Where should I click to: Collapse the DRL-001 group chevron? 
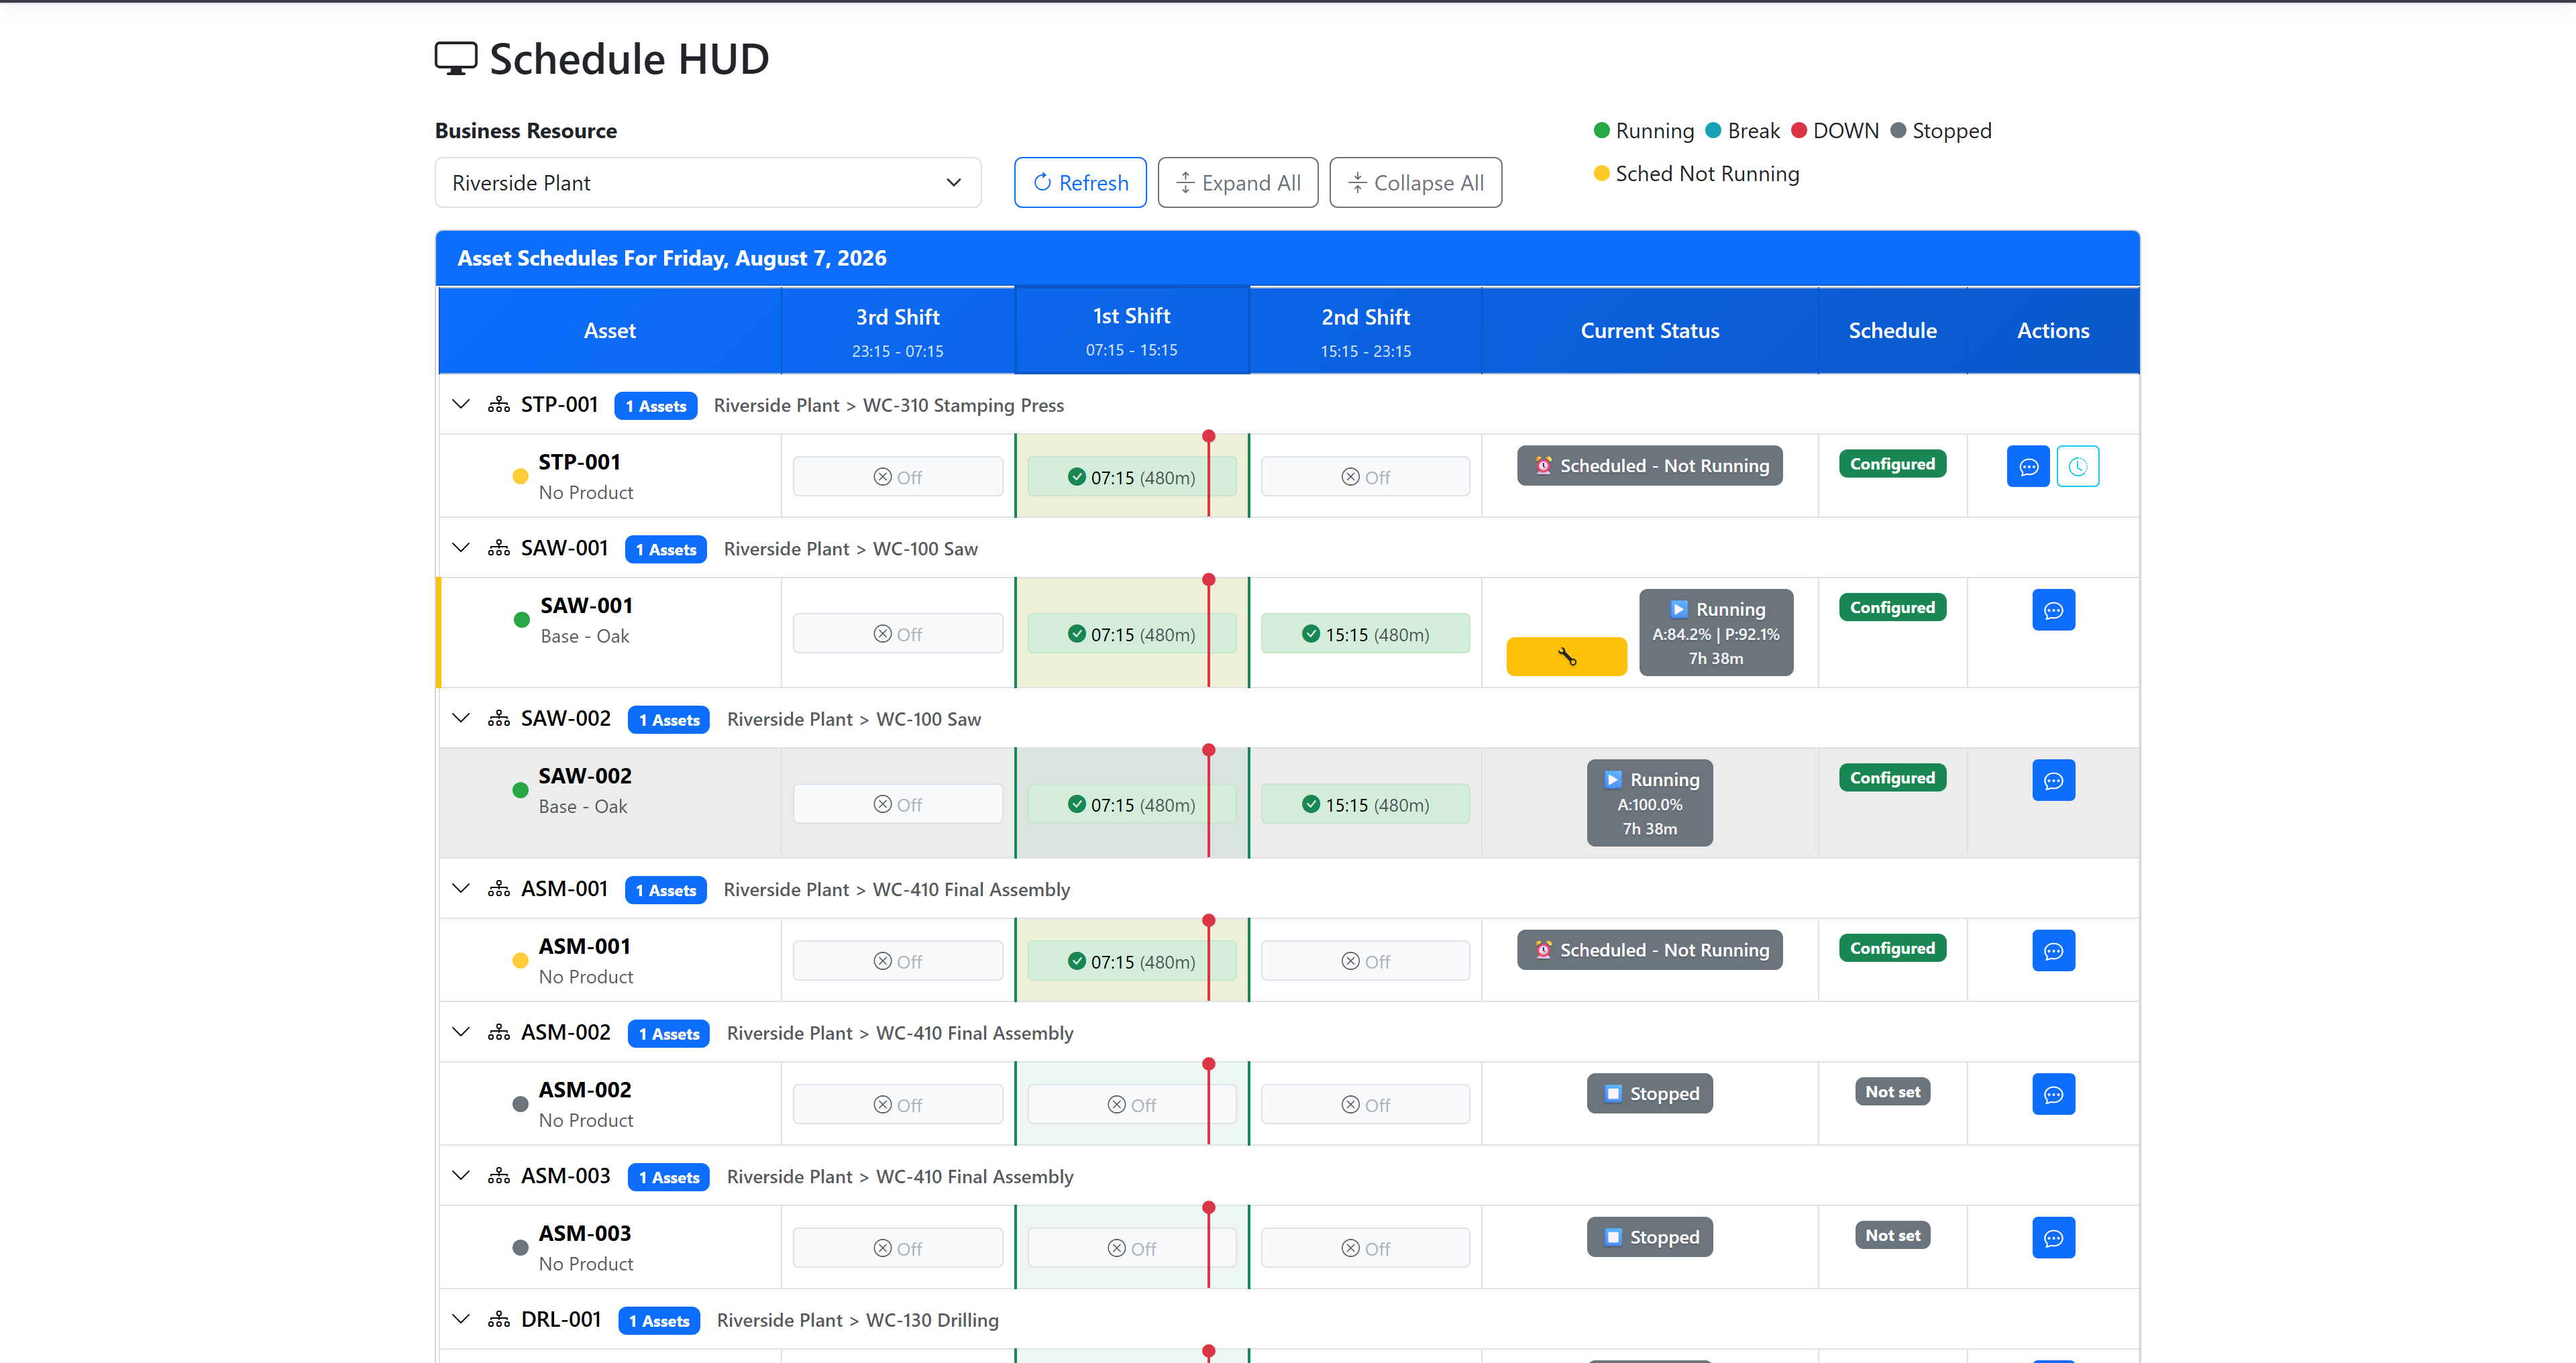pos(461,1320)
